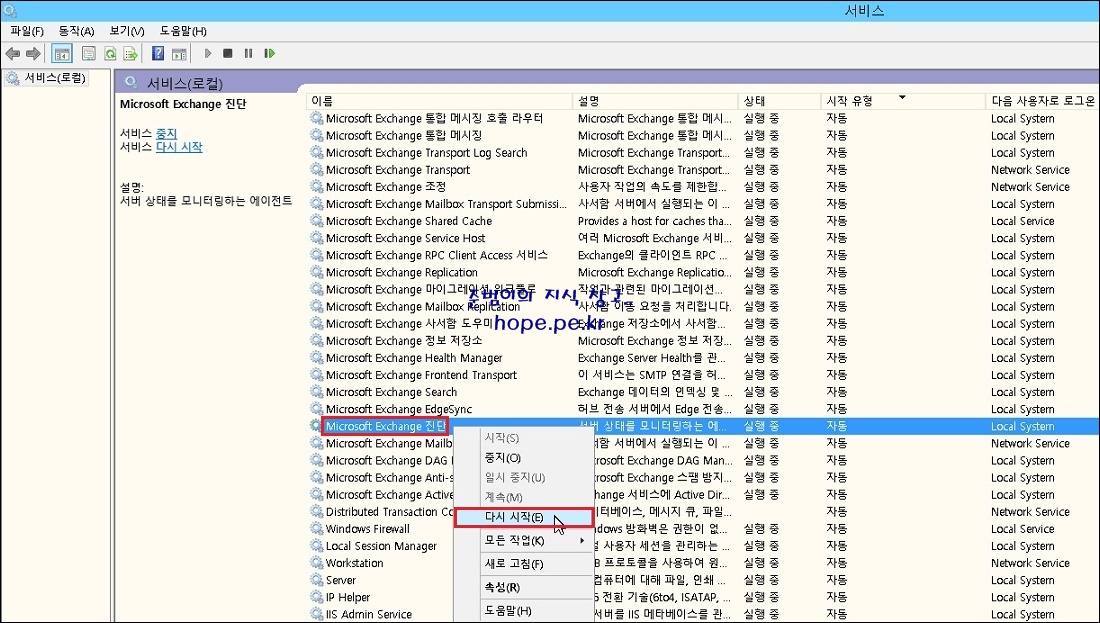Click gear icon of Local Session Manager
Screen dimensions: 1100x623
tap(317, 546)
